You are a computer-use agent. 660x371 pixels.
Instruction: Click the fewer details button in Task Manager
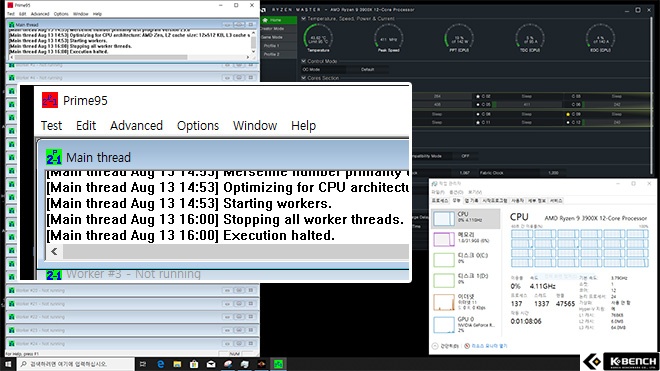pyautogui.click(x=445, y=346)
